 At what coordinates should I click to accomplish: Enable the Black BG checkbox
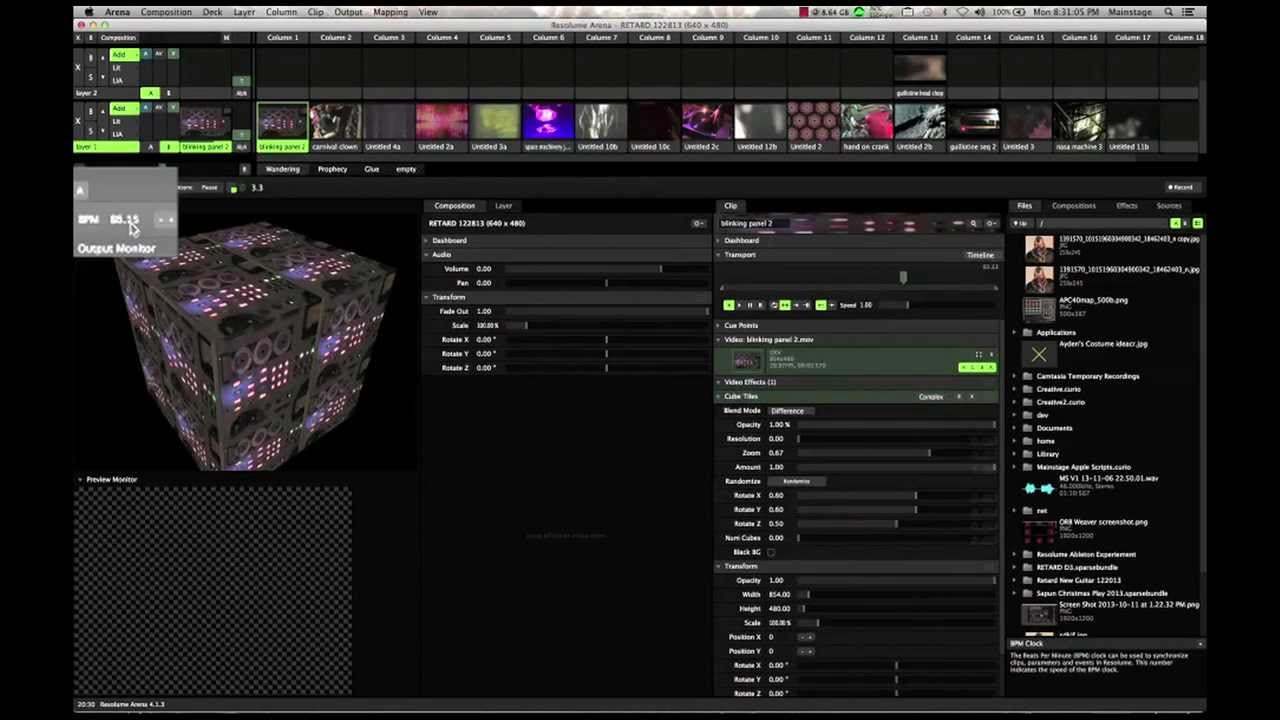[x=771, y=552]
